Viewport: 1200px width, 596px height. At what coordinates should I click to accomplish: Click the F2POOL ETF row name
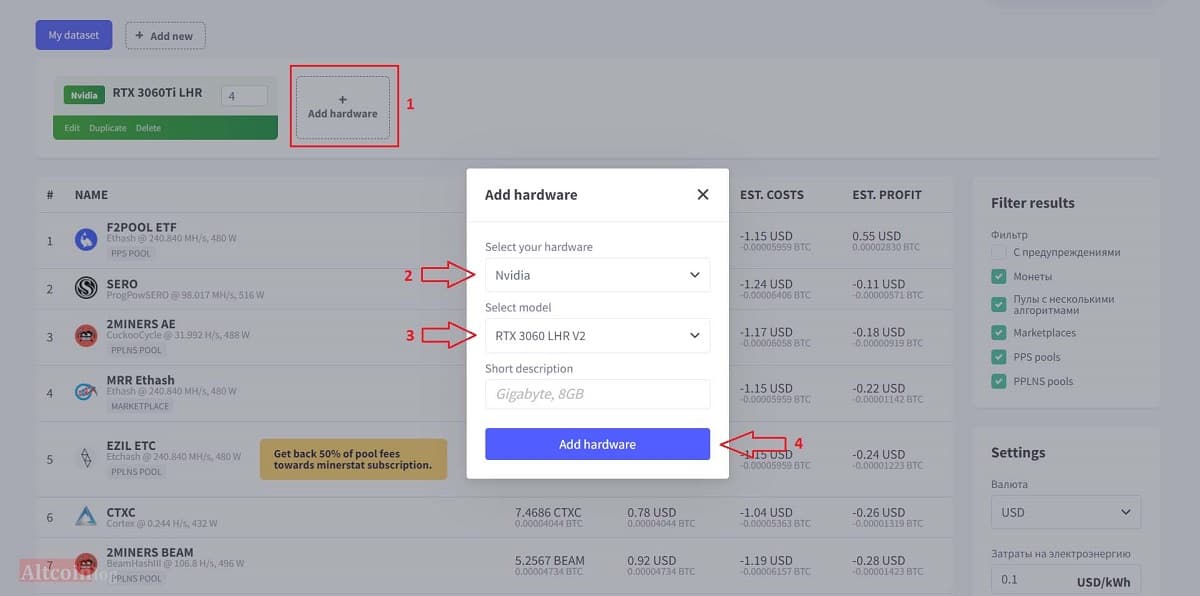click(x=141, y=228)
